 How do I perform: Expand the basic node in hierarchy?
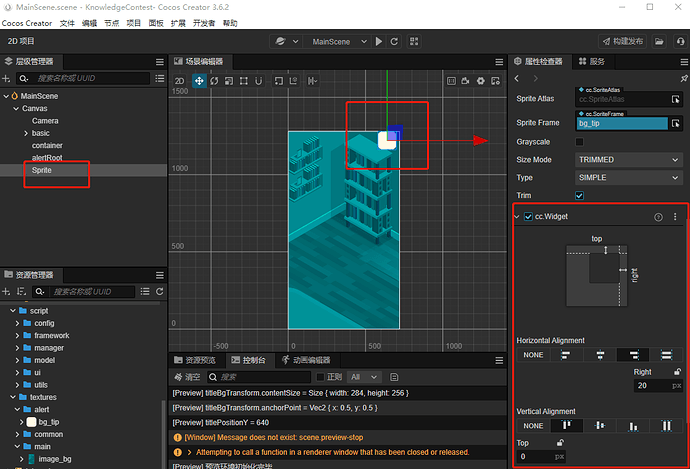[x=26, y=133]
